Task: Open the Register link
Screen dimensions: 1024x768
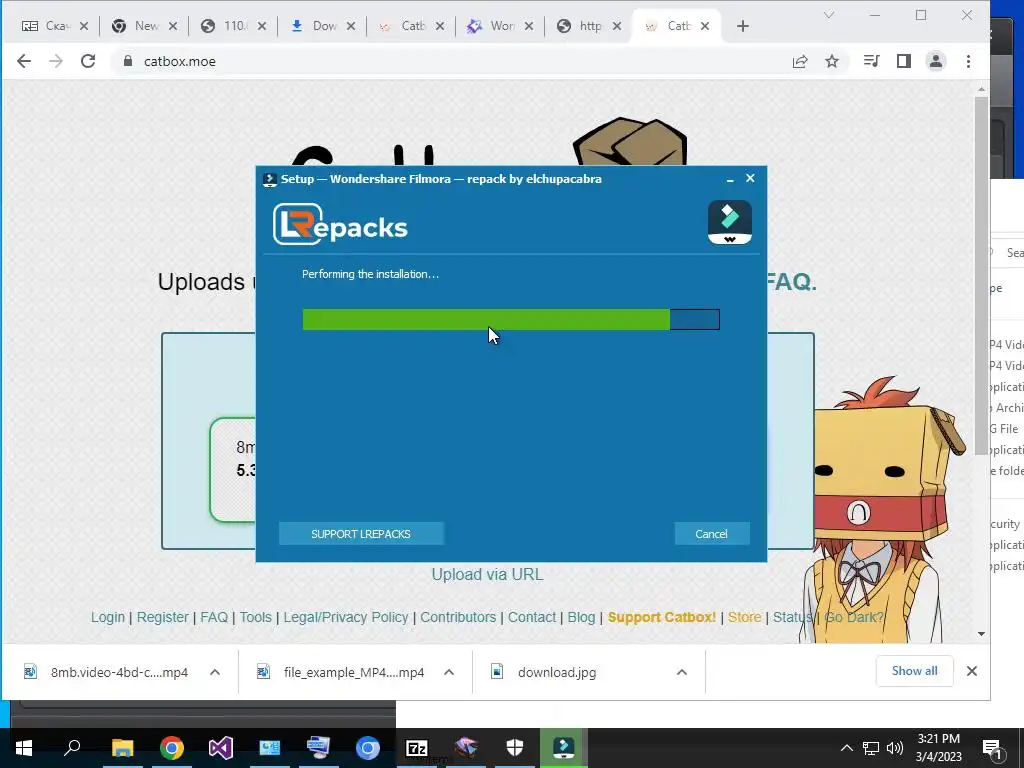Action: click(x=163, y=617)
